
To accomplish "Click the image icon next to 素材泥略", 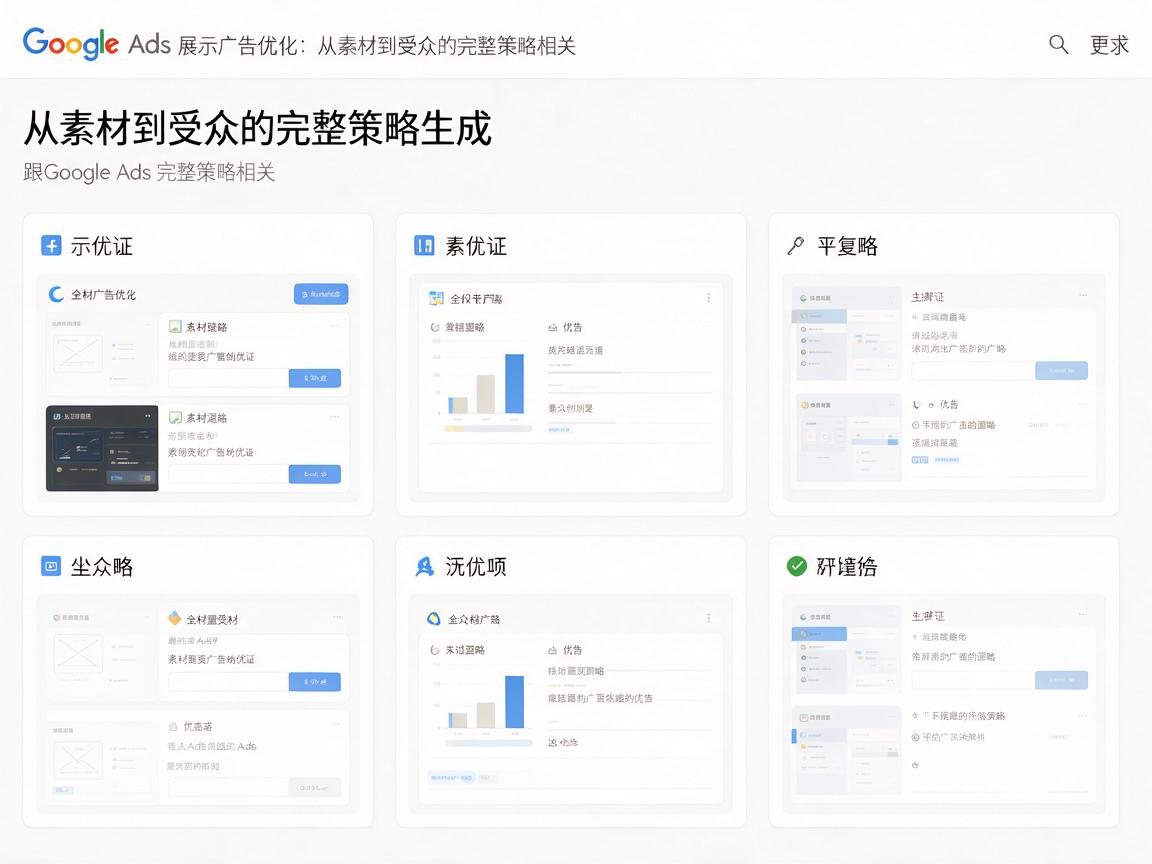I will tap(175, 417).
